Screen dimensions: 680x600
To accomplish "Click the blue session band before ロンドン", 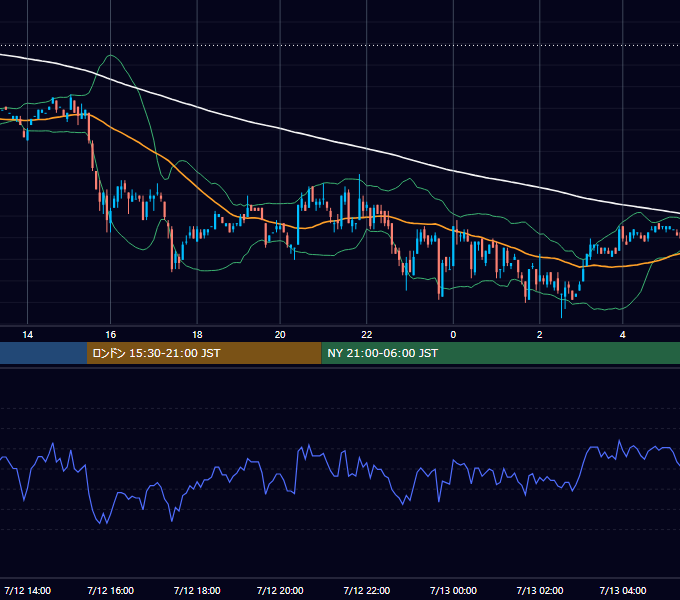I will pyautogui.click(x=43, y=353).
